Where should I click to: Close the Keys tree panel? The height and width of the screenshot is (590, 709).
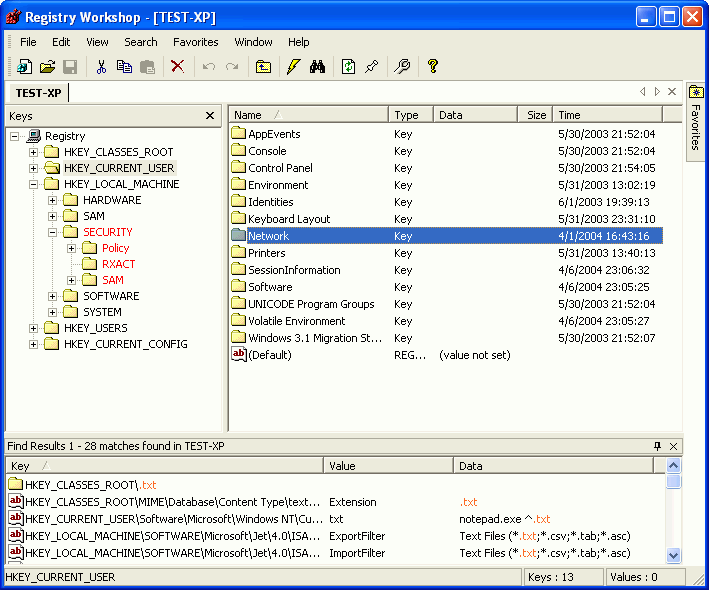click(210, 116)
